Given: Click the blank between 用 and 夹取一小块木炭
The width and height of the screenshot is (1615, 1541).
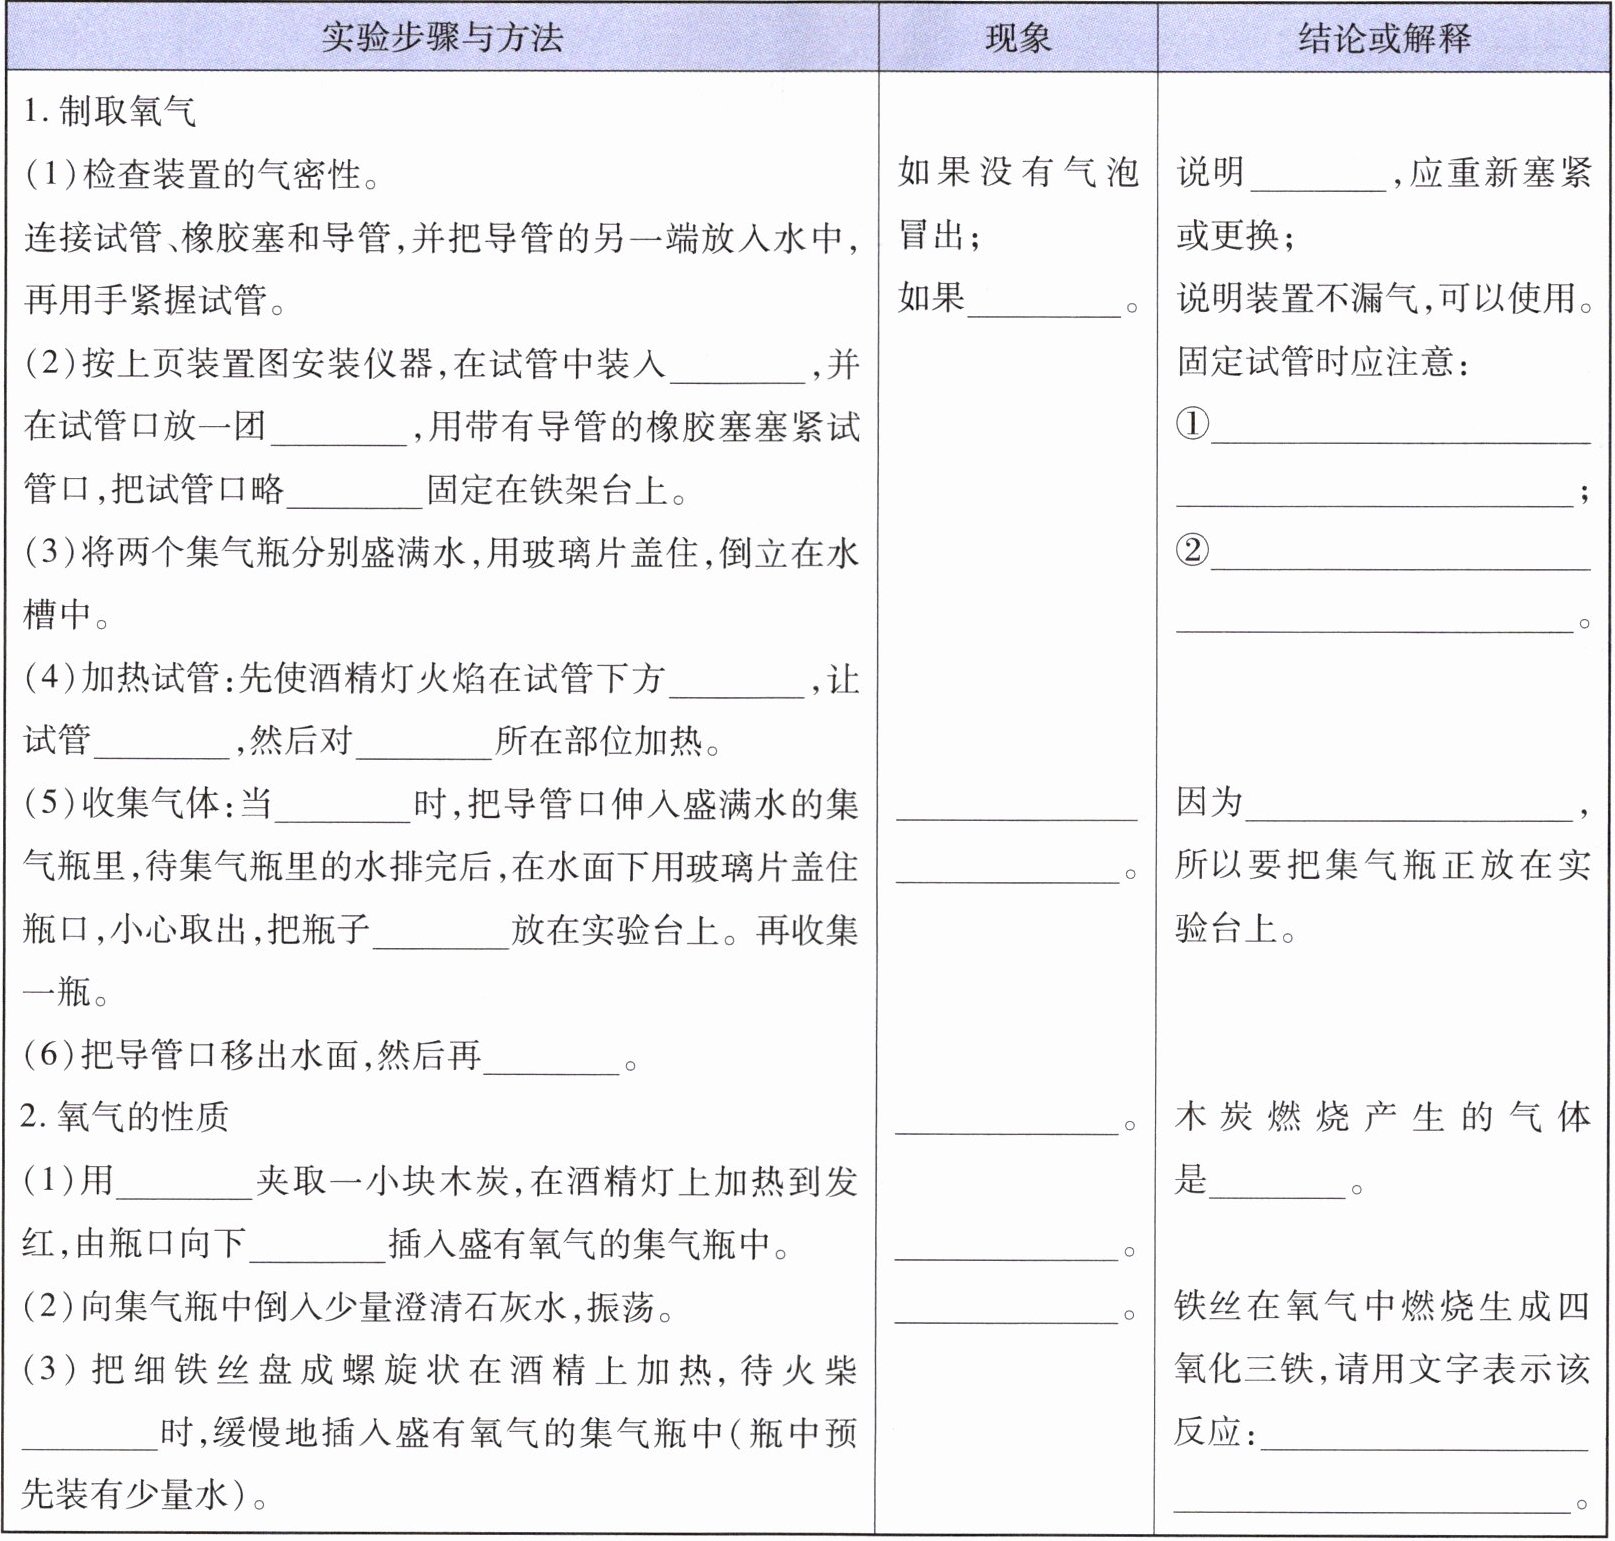Looking at the screenshot, I should (184, 1185).
